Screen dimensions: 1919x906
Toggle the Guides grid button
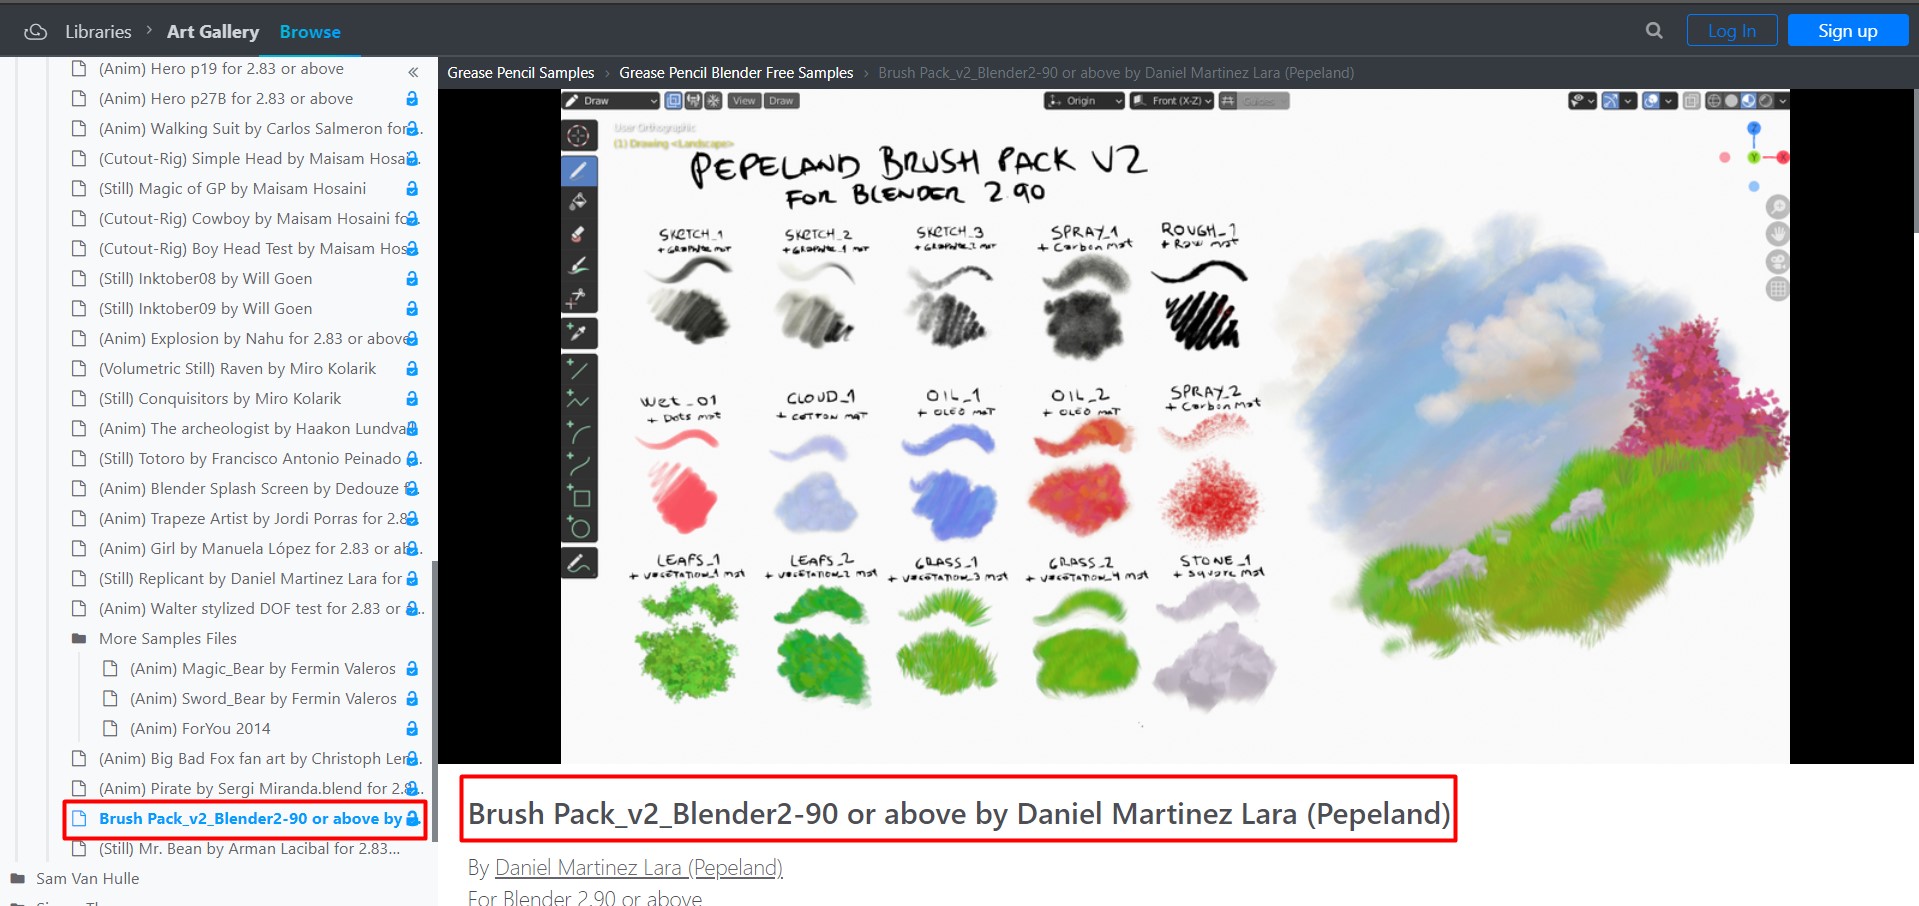1228,101
